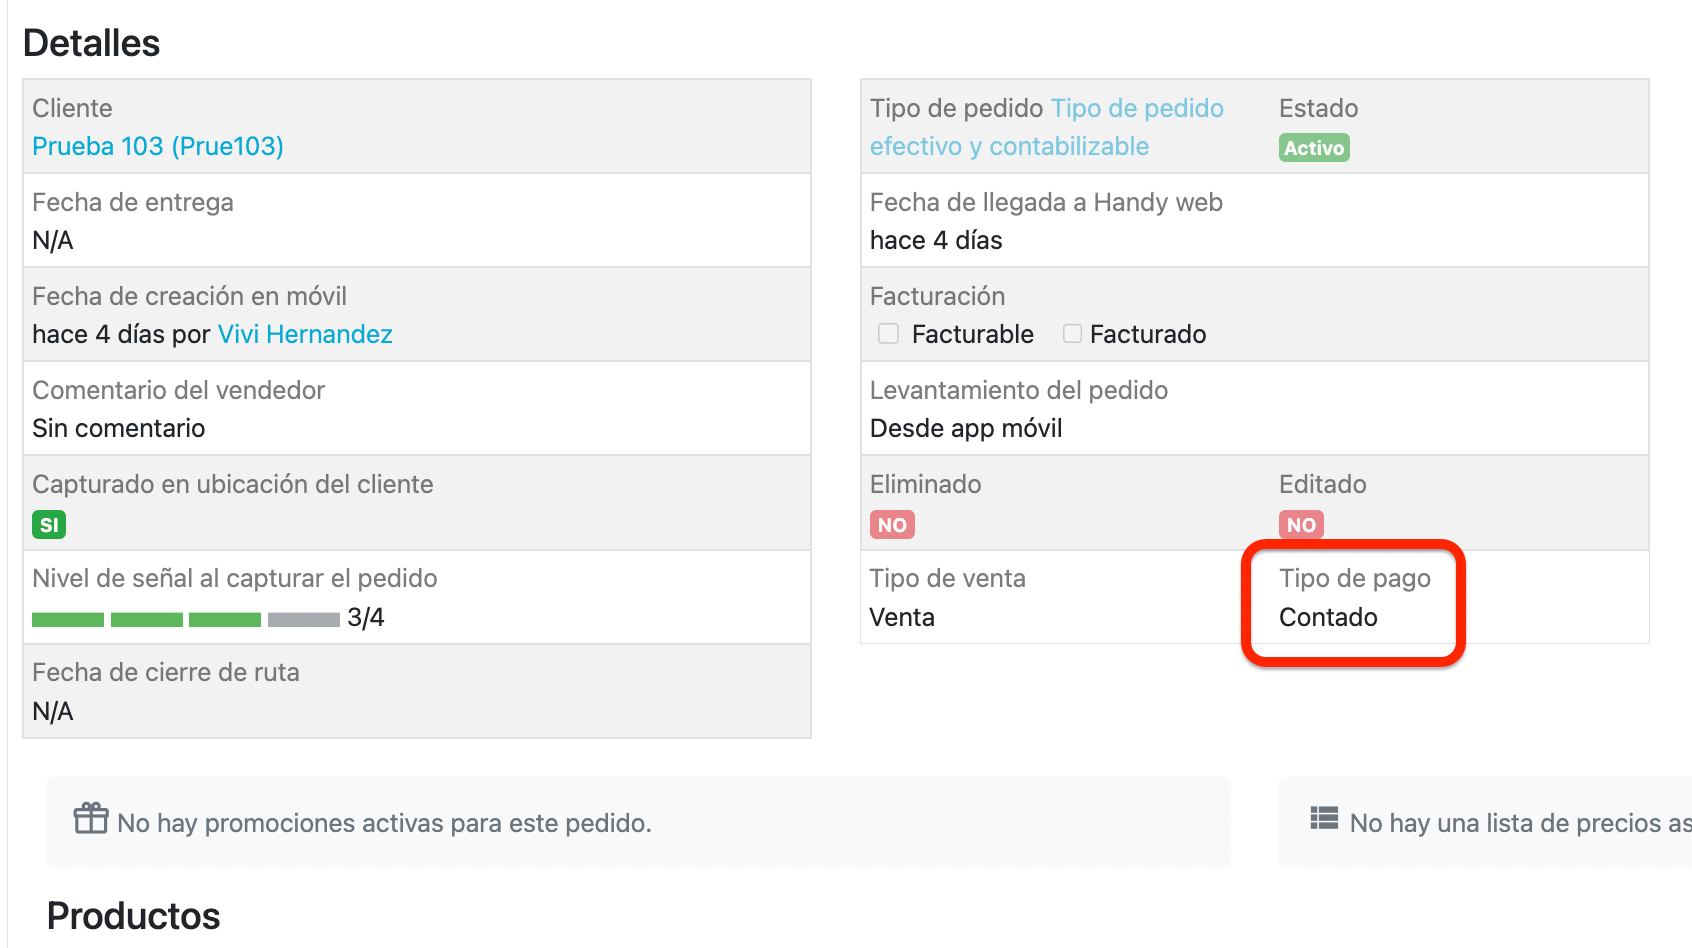The image size is (1692, 948).
Task: Check the Facturado checkbox
Action: pos(1072,333)
